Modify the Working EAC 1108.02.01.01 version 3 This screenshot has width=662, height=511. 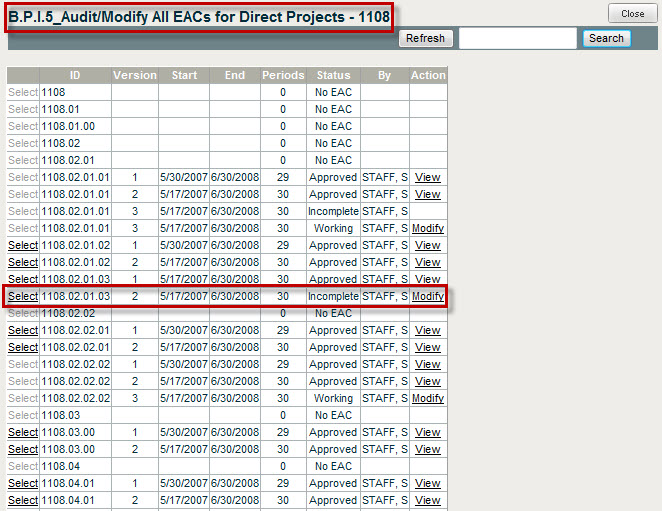(427, 228)
